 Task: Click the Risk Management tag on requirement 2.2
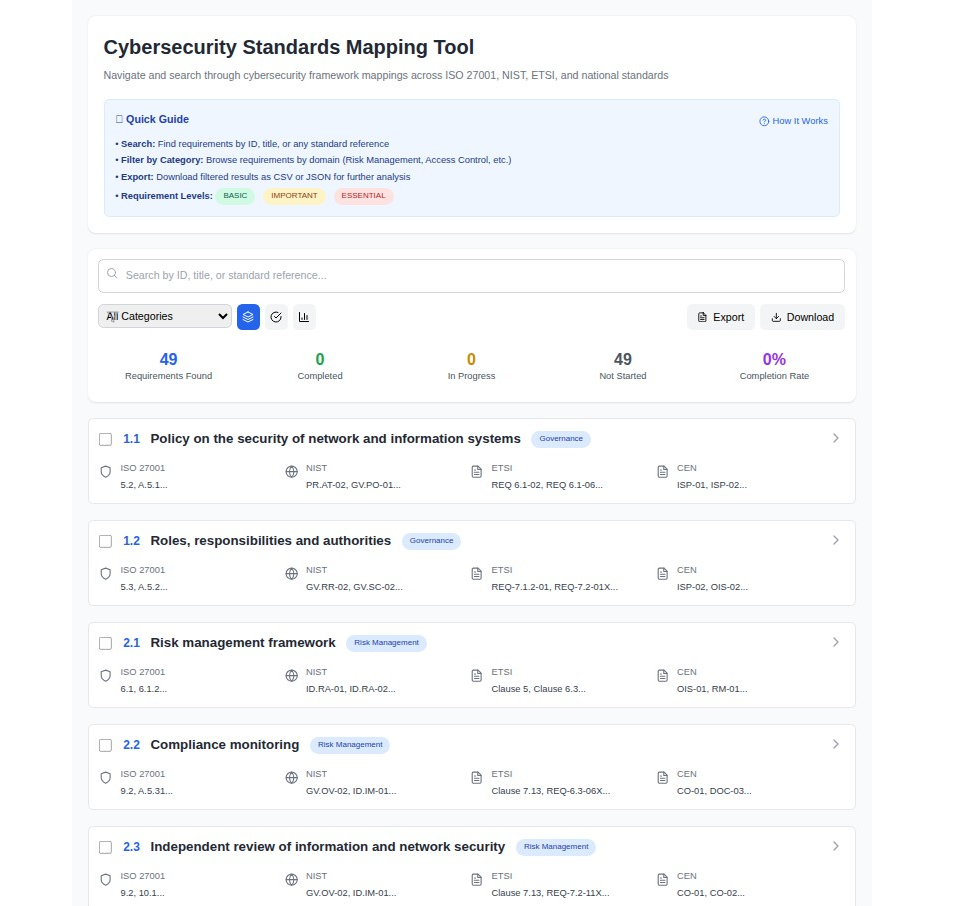(x=350, y=745)
